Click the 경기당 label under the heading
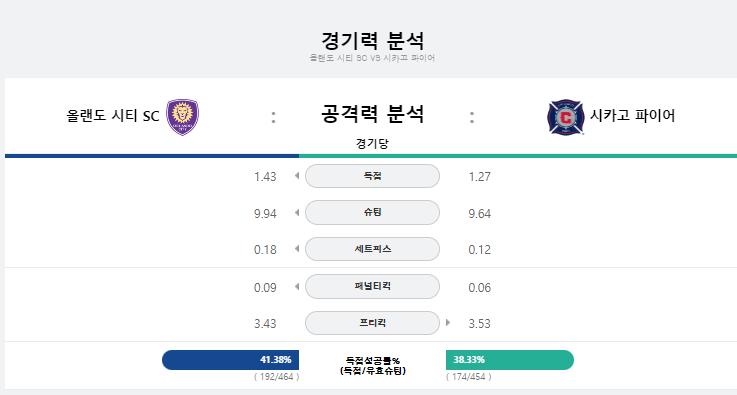Screen dimensions: 737x395 coord(372,143)
